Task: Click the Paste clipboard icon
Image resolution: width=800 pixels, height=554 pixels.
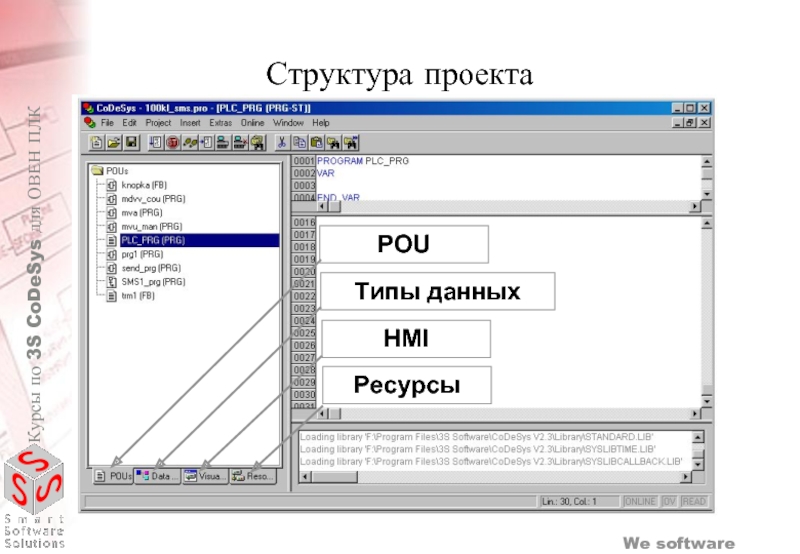Action: tap(316, 143)
